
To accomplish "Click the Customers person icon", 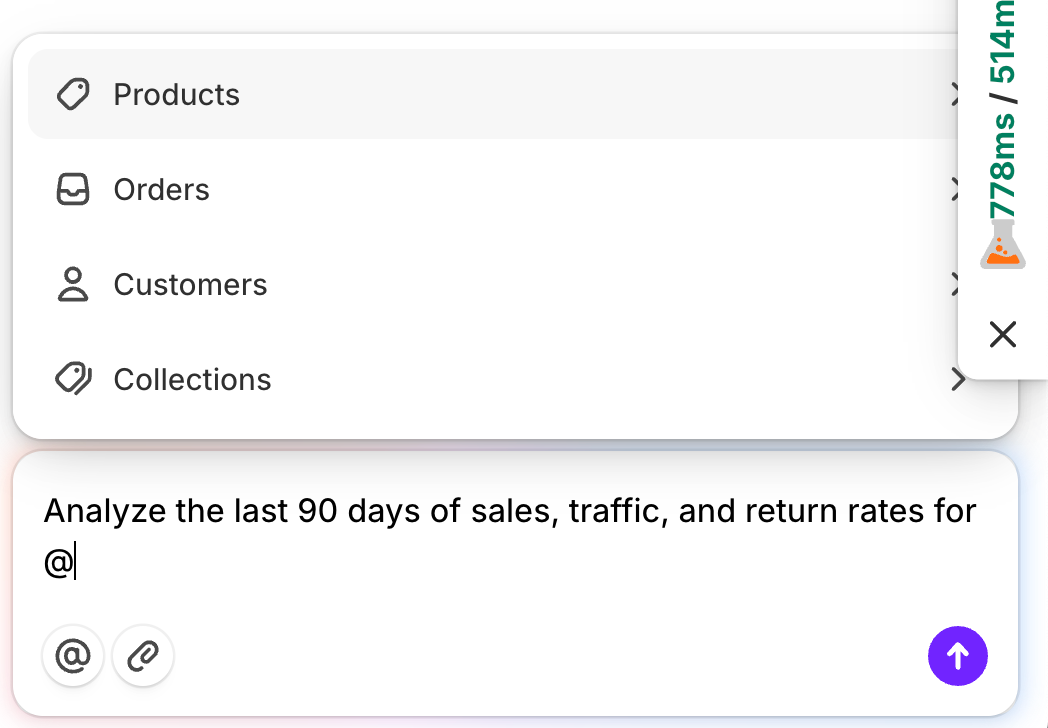I will pyautogui.click(x=73, y=285).
